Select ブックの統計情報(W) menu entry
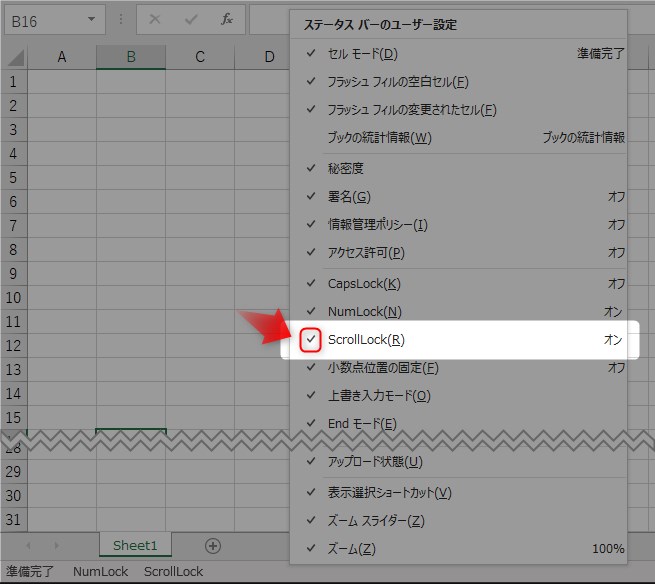The width and height of the screenshot is (655, 584). click(x=380, y=137)
